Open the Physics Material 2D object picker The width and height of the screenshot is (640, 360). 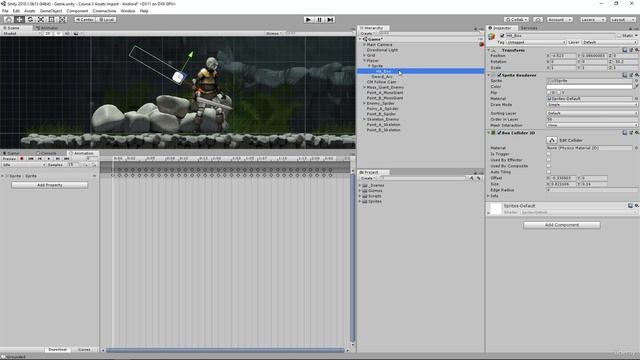coord(636,148)
